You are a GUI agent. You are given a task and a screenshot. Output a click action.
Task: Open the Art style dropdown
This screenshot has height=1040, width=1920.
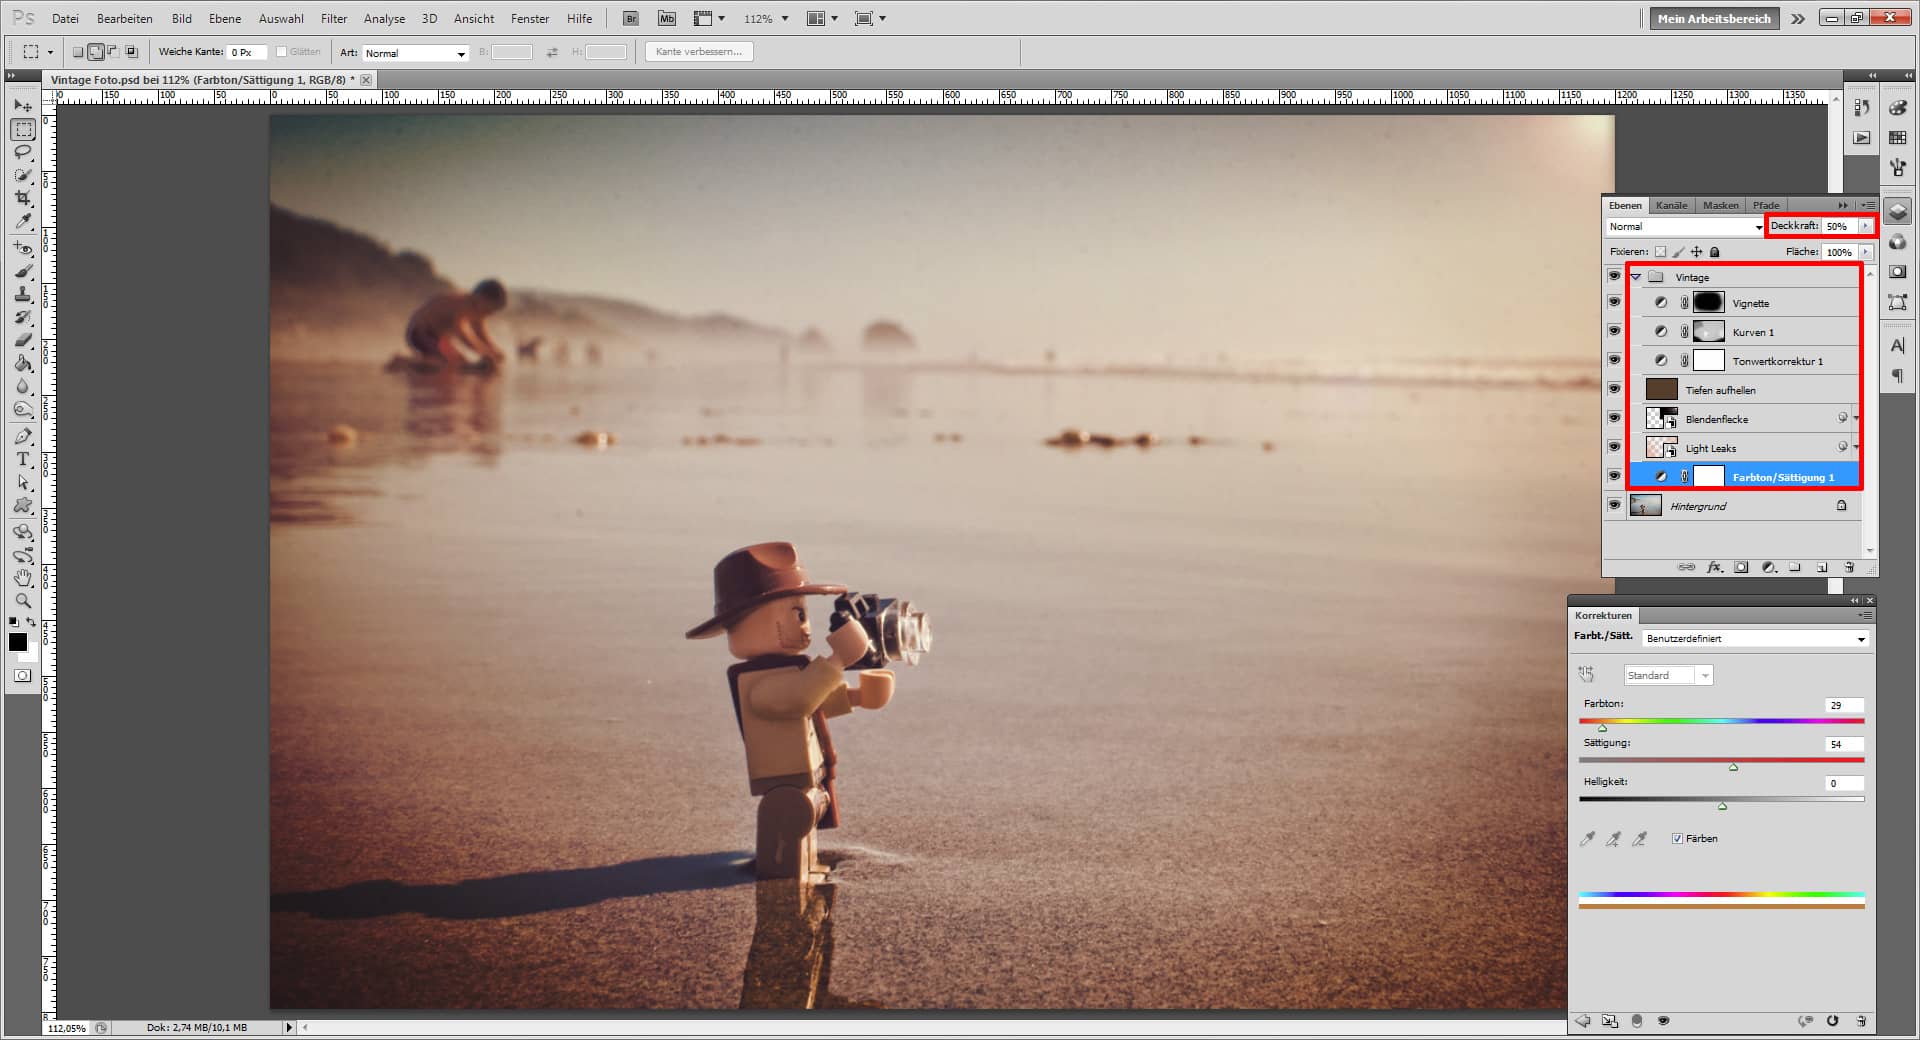[x=415, y=53]
